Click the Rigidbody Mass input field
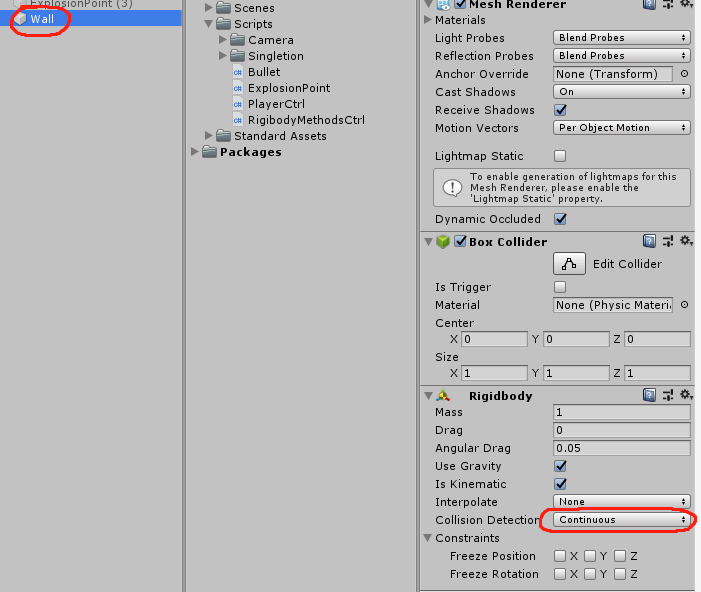This screenshot has height=592, width=701. (621, 412)
